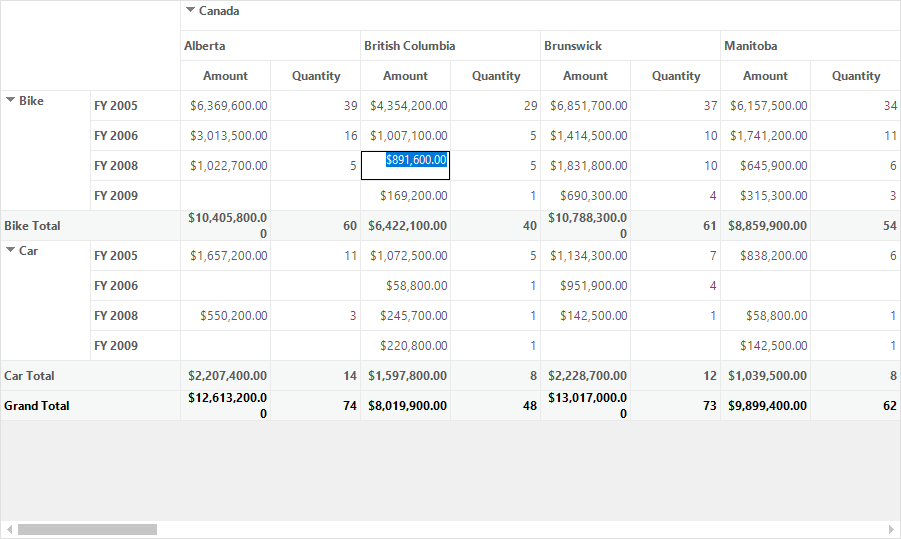The height and width of the screenshot is (539, 901).
Task: Select Car FY 2009 row header
Action: [x=135, y=345]
